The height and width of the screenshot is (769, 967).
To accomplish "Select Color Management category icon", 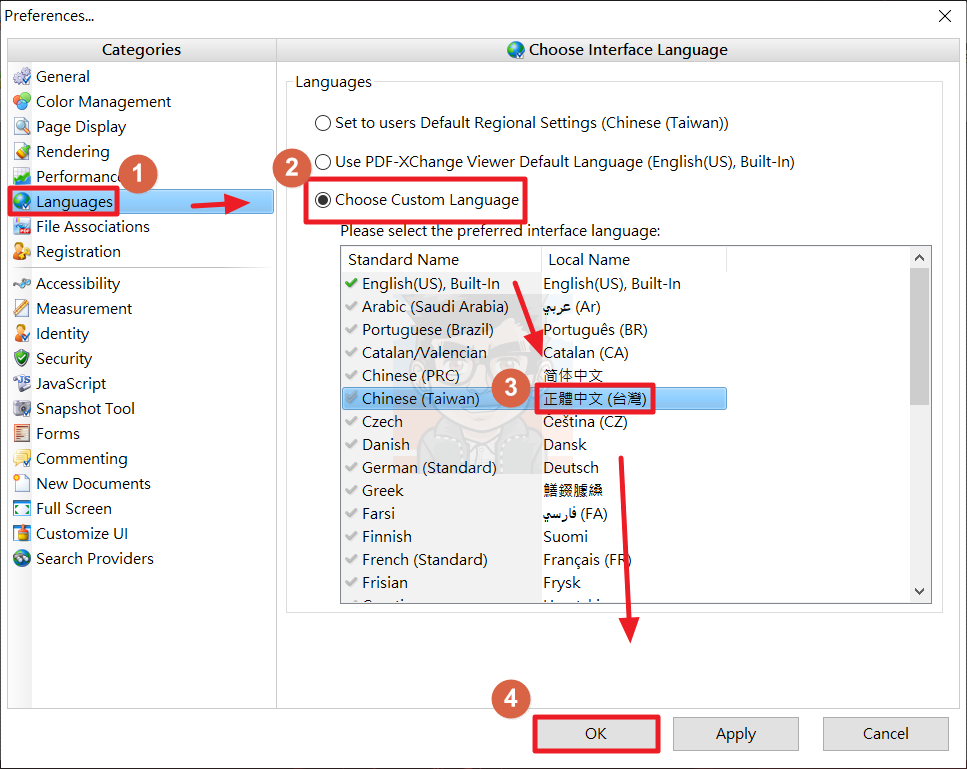I will coord(22,101).
